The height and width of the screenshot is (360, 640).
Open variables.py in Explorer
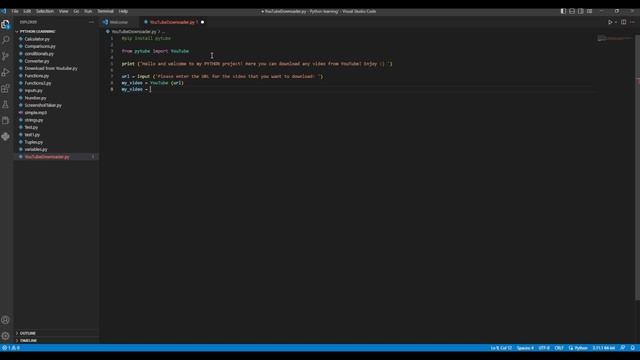point(36,149)
